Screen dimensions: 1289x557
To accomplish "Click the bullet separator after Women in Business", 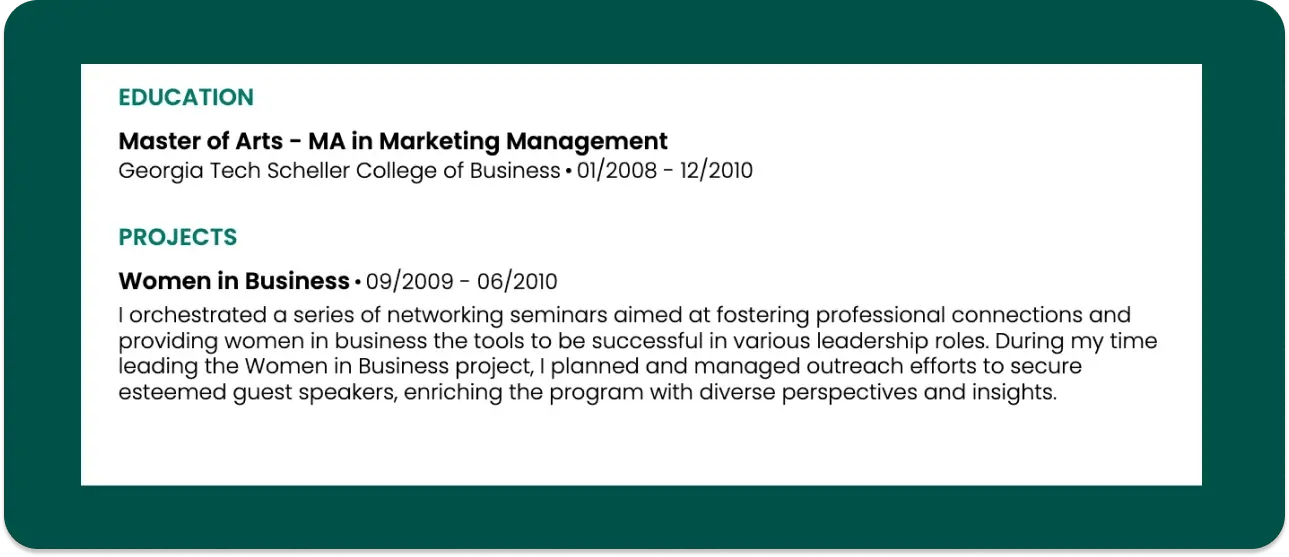I will pos(358,282).
